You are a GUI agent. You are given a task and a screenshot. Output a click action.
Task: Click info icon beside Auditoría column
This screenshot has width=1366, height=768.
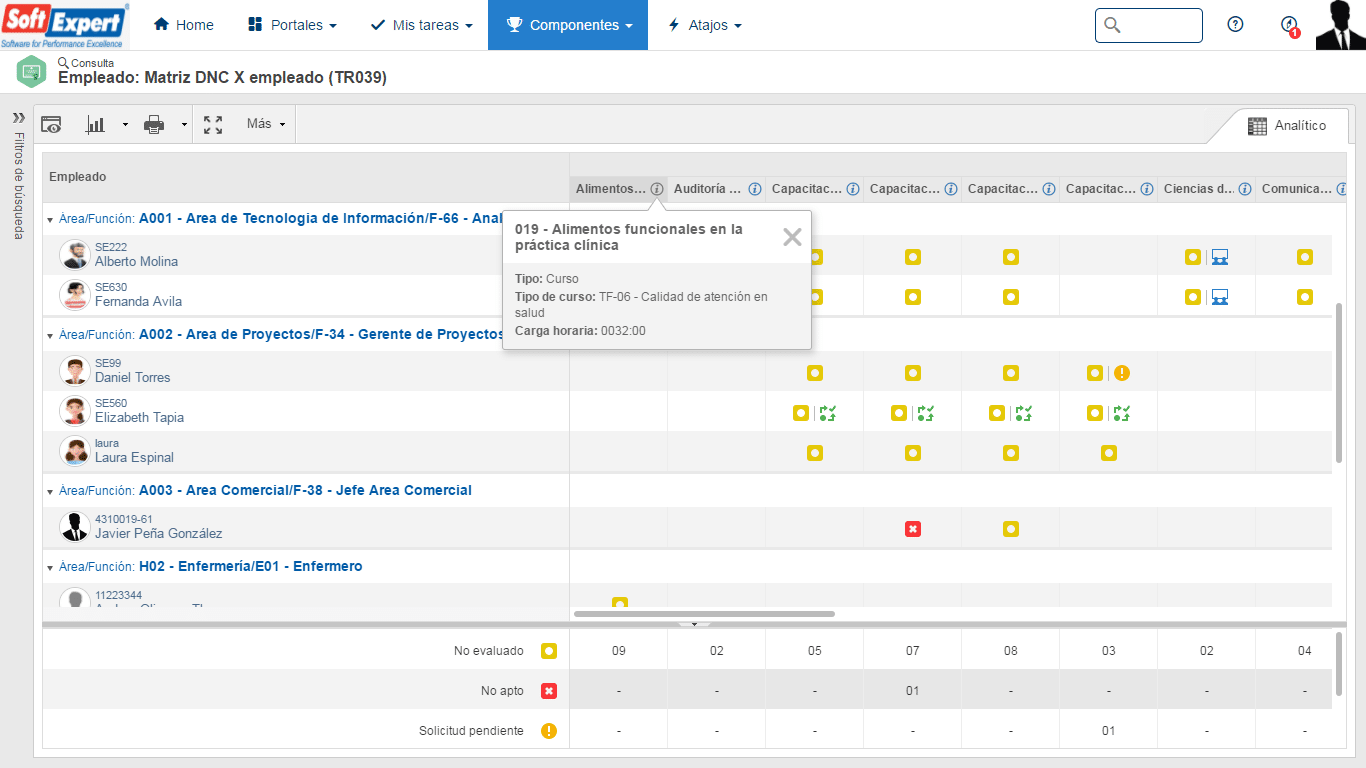[x=755, y=189]
